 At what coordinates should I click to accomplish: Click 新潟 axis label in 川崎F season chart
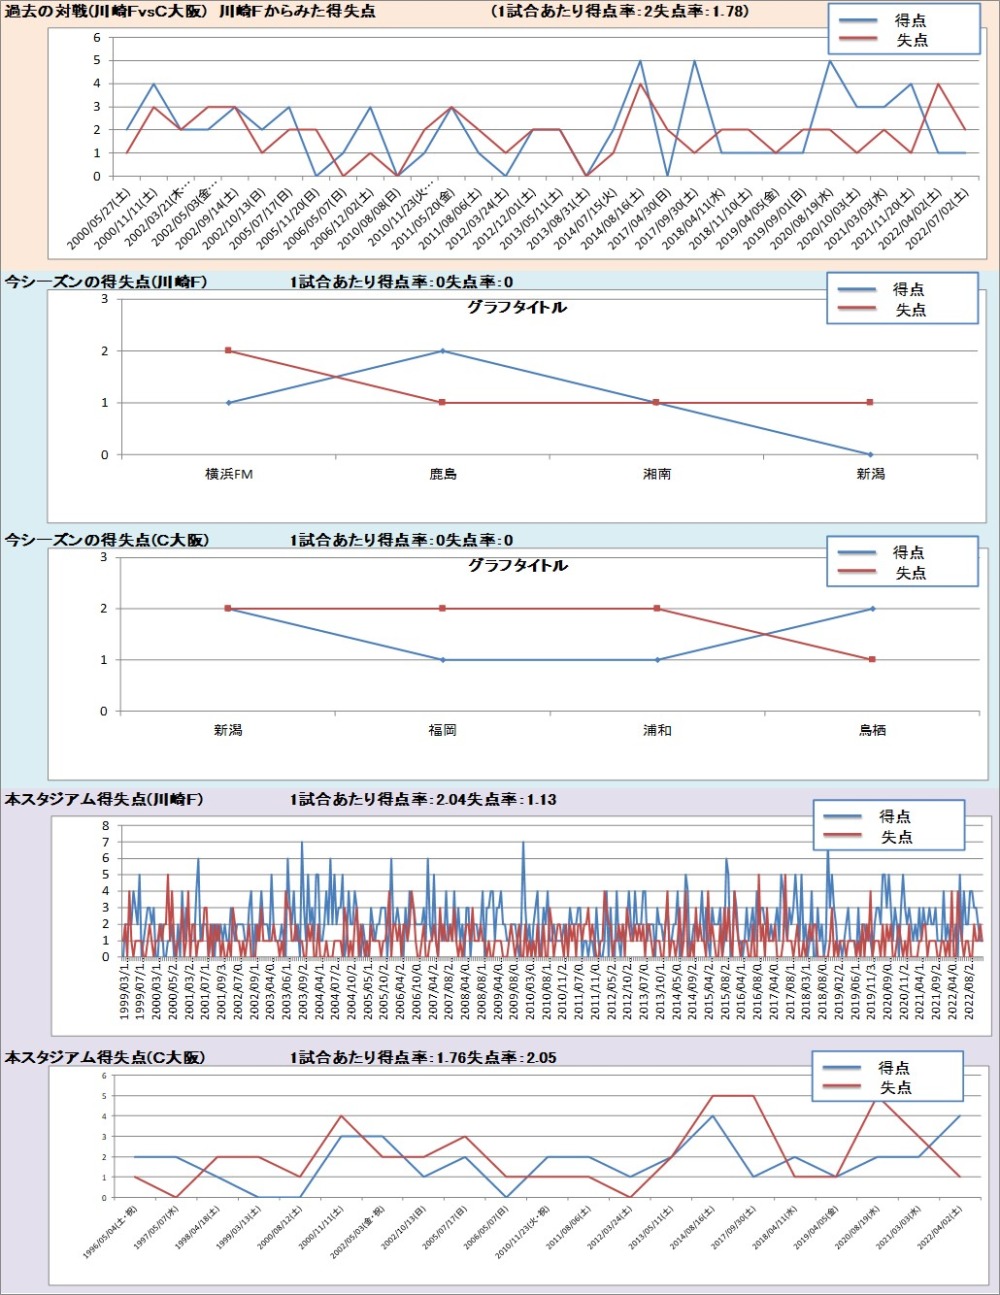871,474
